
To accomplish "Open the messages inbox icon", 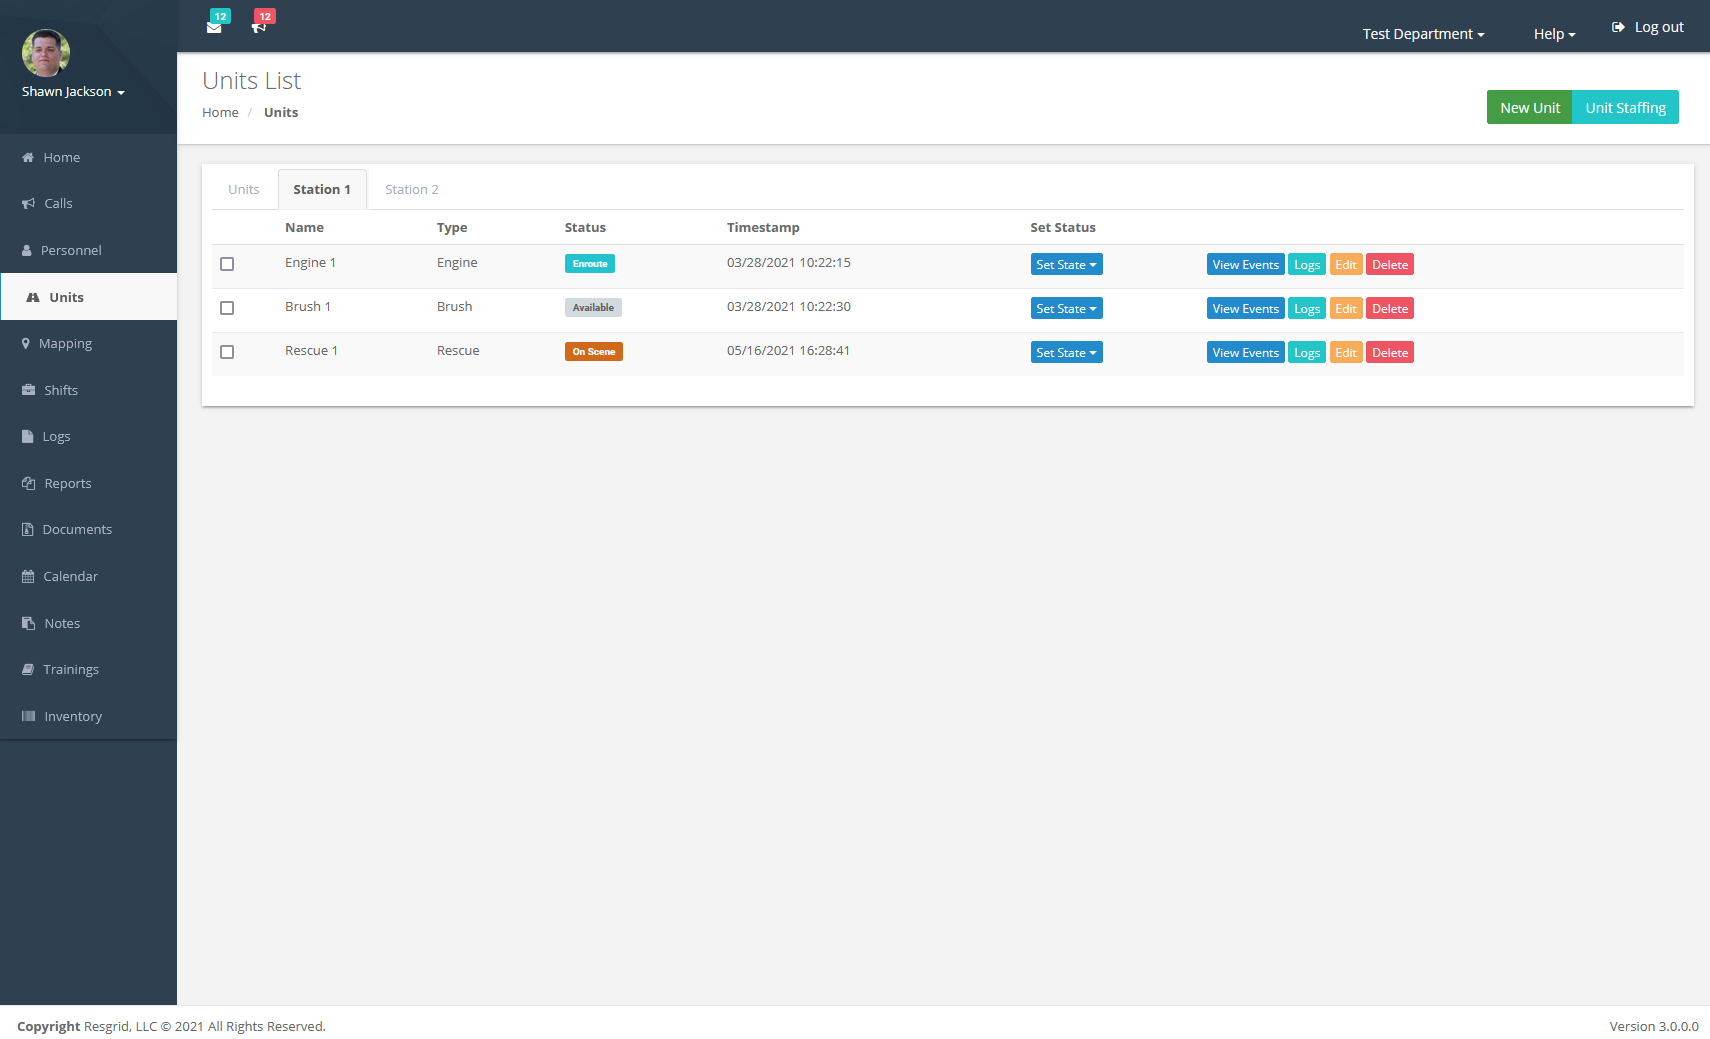I will coord(215,27).
